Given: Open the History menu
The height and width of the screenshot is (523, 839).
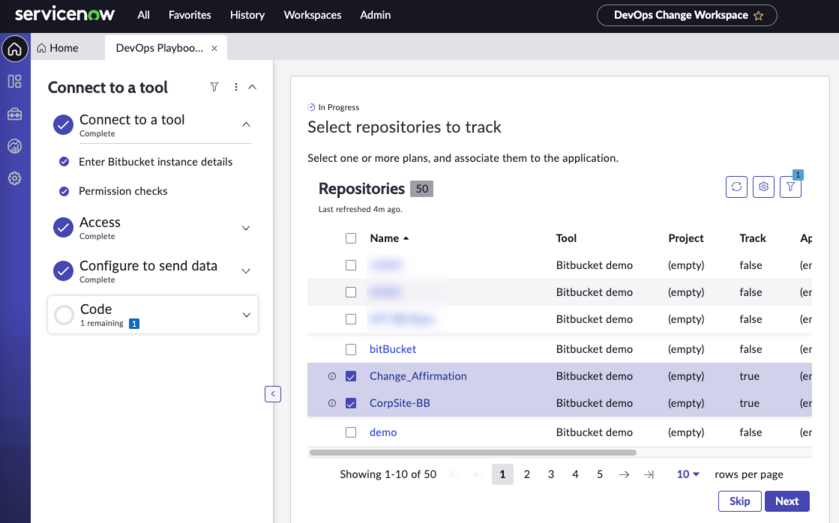Looking at the screenshot, I should tap(247, 15).
